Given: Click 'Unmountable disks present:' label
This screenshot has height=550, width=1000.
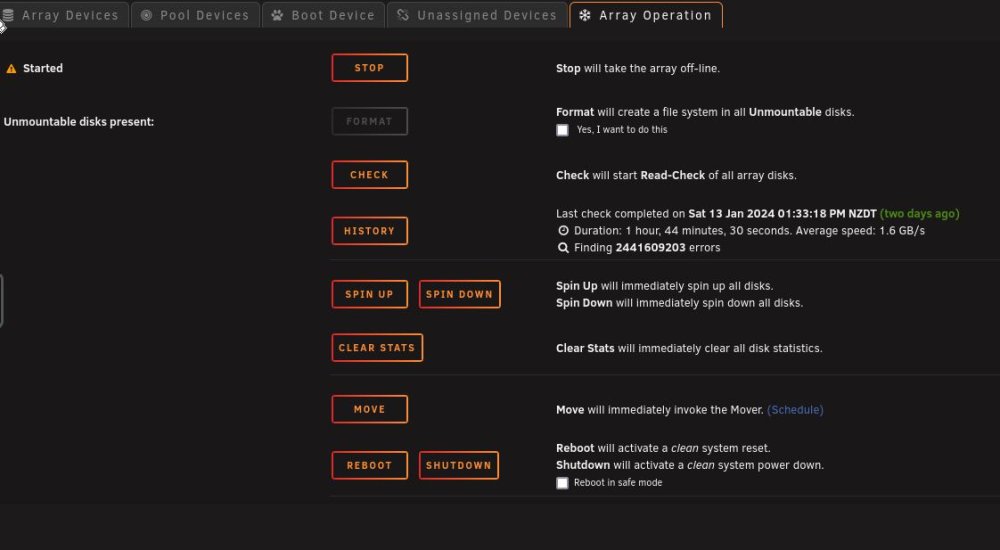Looking at the screenshot, I should tap(79, 122).
